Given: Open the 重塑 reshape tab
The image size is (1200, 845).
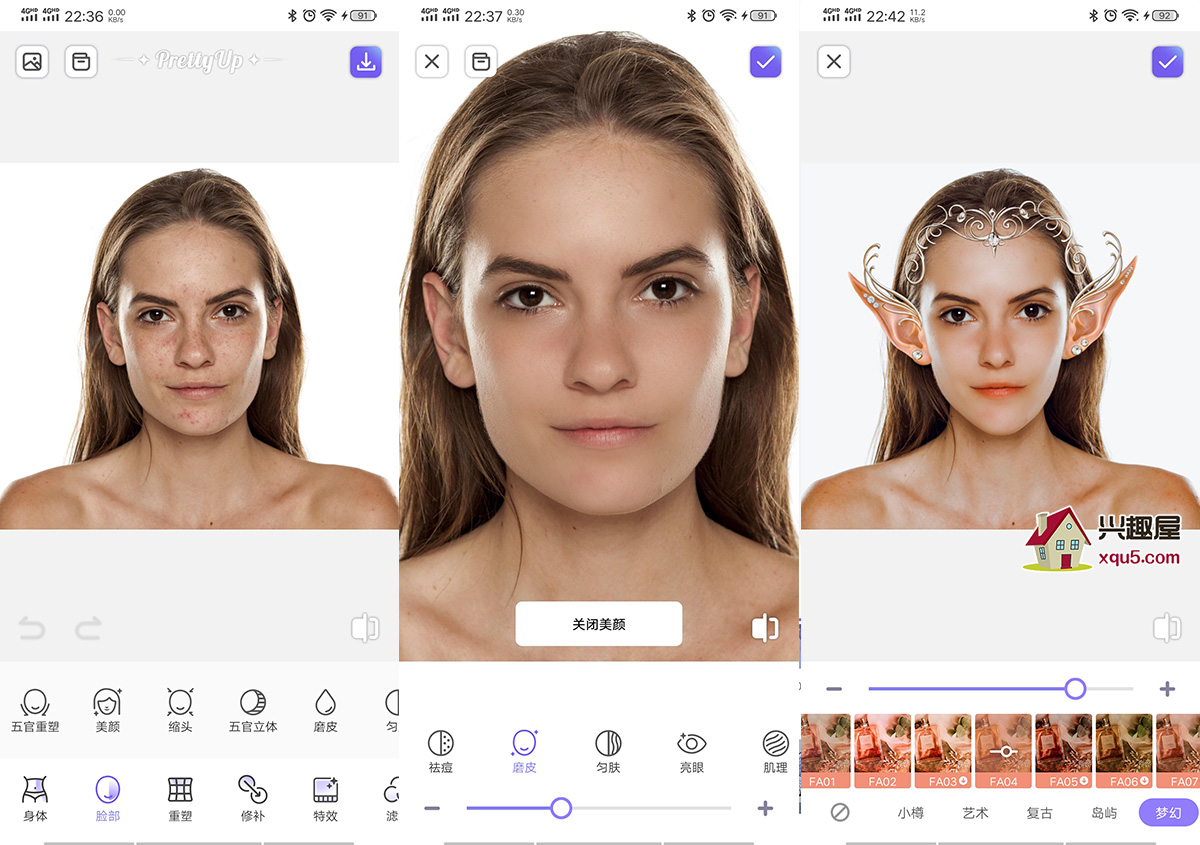Looking at the screenshot, I should pos(180,799).
